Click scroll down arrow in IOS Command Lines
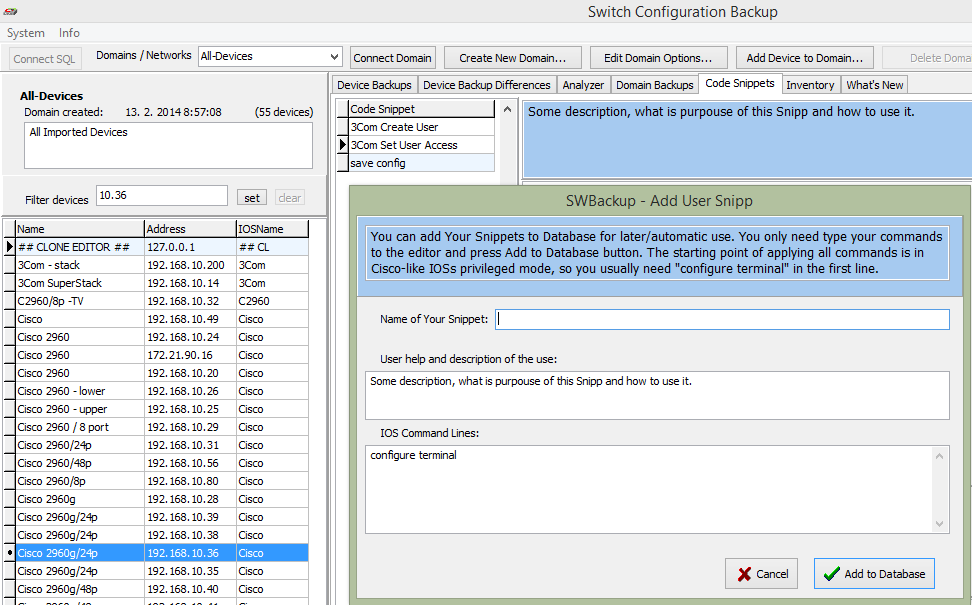The width and height of the screenshot is (972, 605). pos(940,524)
